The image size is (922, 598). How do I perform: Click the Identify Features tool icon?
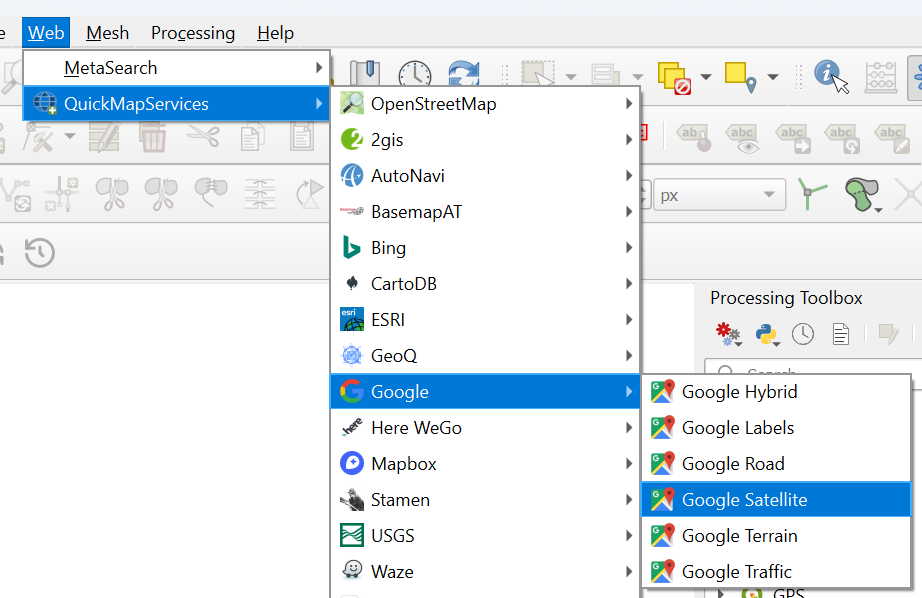(x=829, y=75)
